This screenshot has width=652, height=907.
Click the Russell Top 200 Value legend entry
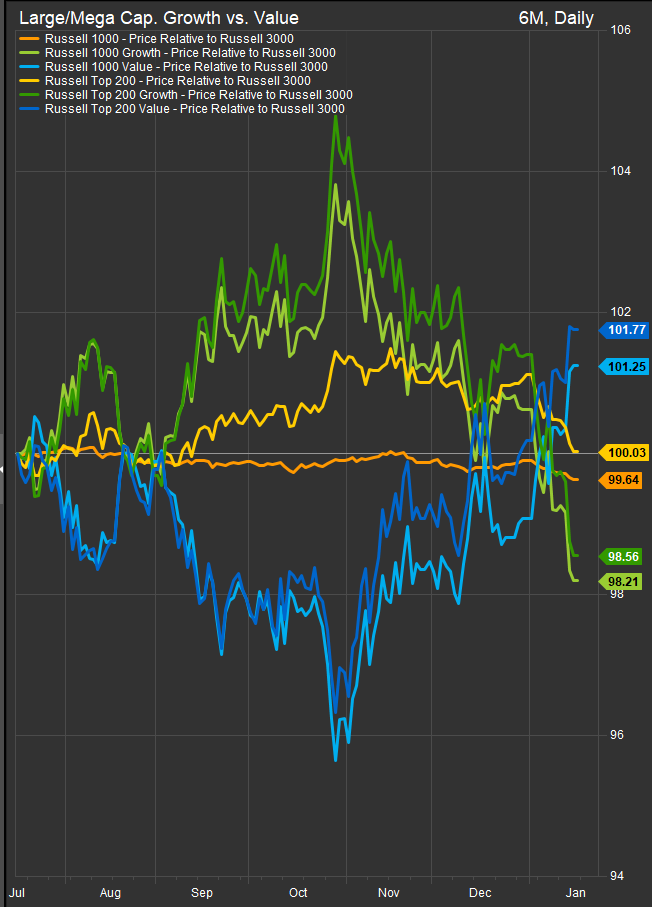pyautogui.click(x=195, y=109)
